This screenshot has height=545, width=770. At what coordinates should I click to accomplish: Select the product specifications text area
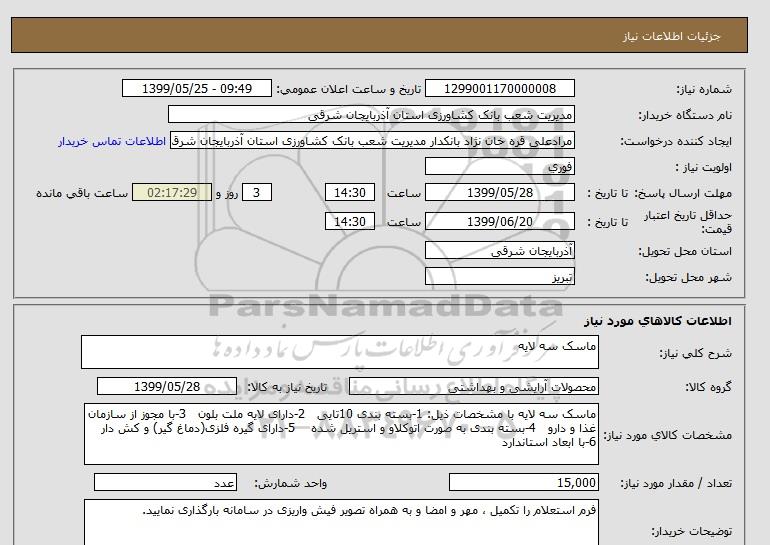[x=341, y=434]
